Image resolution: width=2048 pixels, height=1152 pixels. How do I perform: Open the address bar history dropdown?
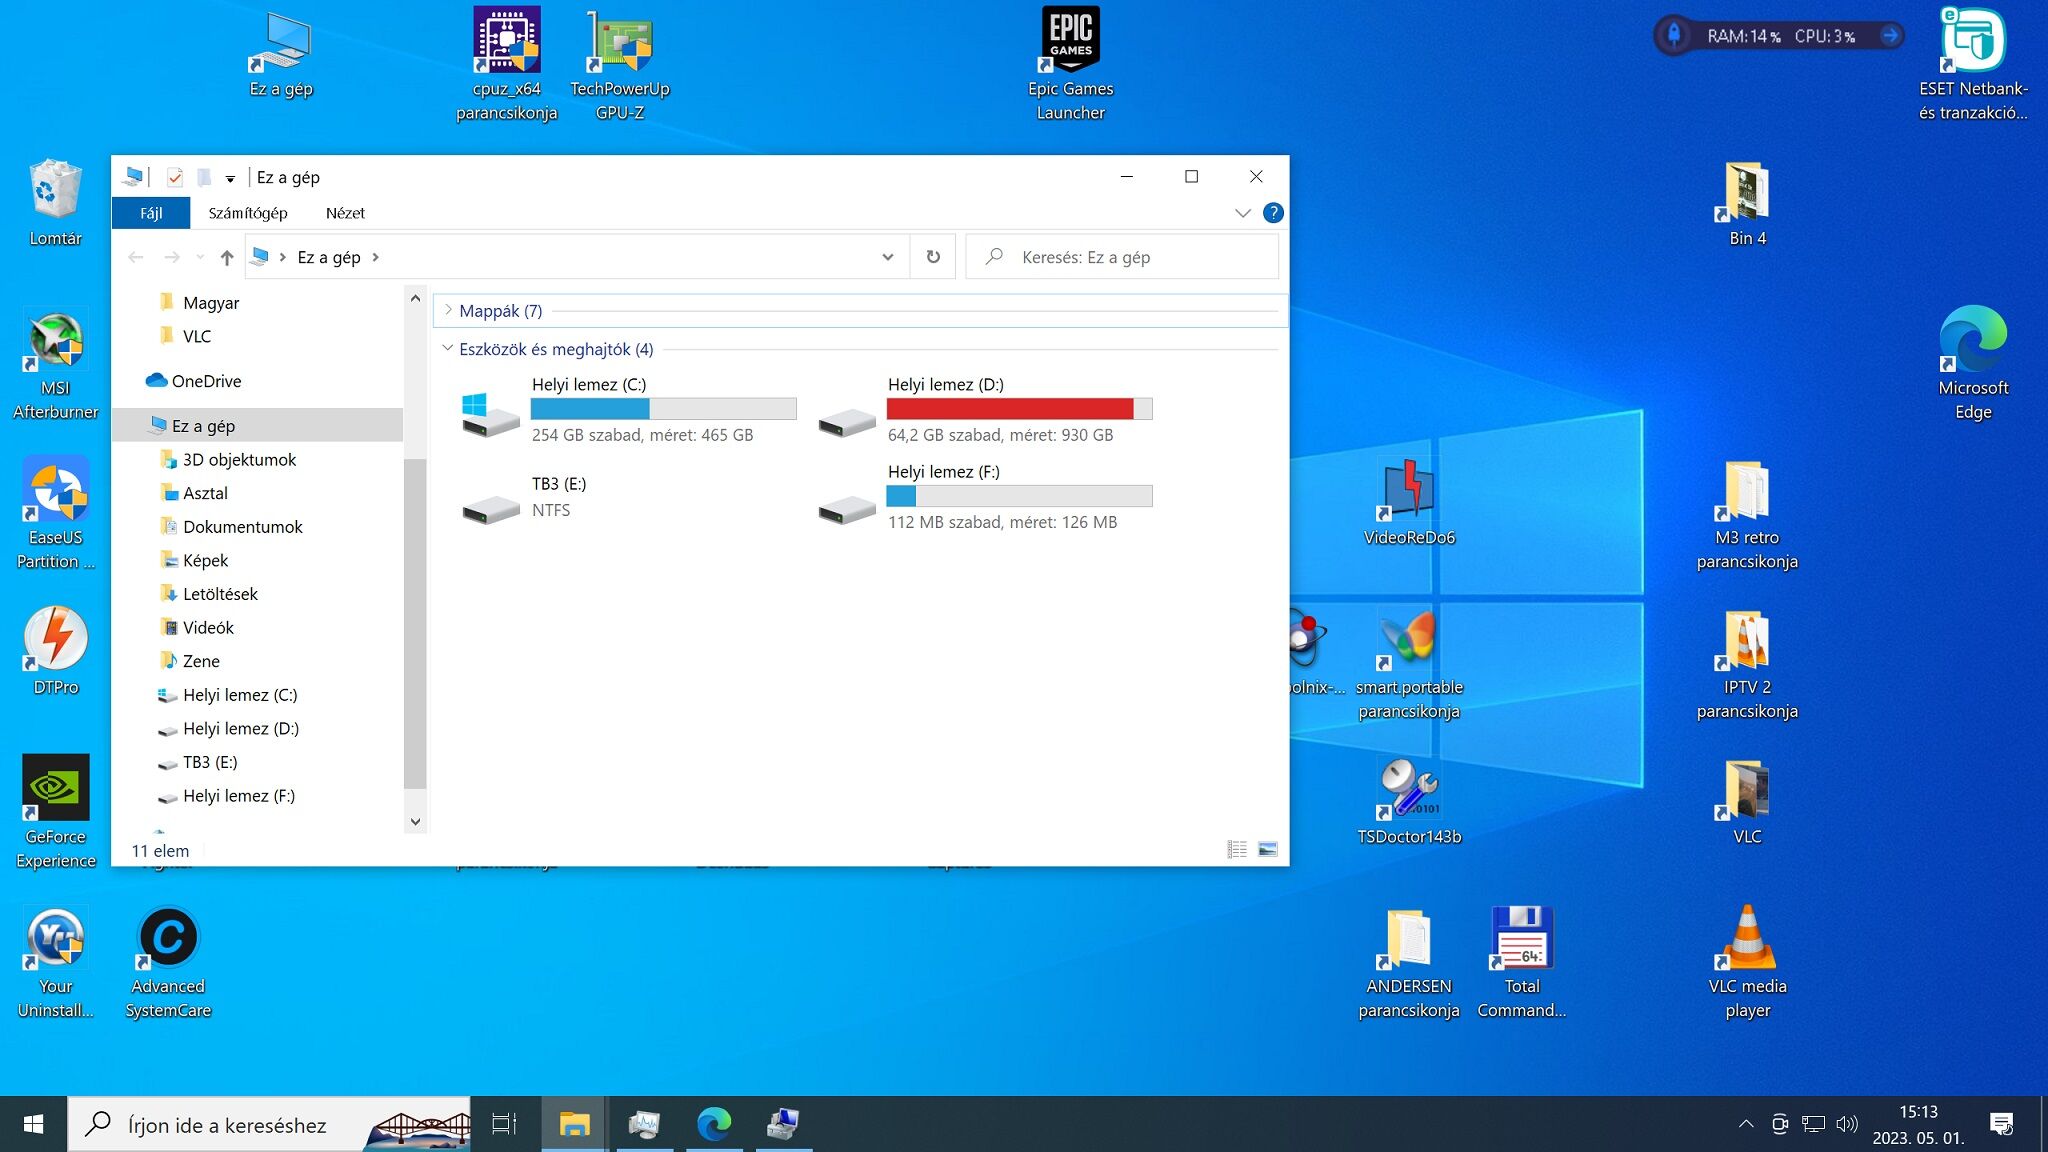[x=887, y=257]
